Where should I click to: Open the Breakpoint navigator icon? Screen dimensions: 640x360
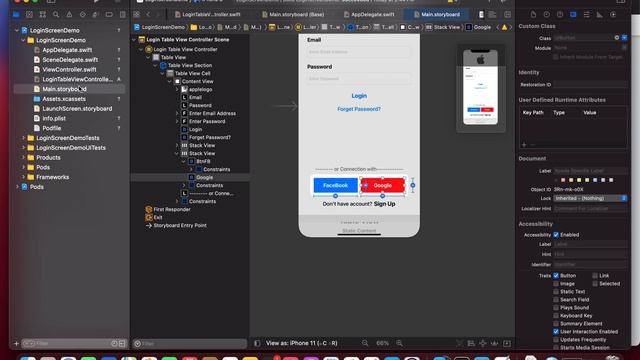point(109,15)
